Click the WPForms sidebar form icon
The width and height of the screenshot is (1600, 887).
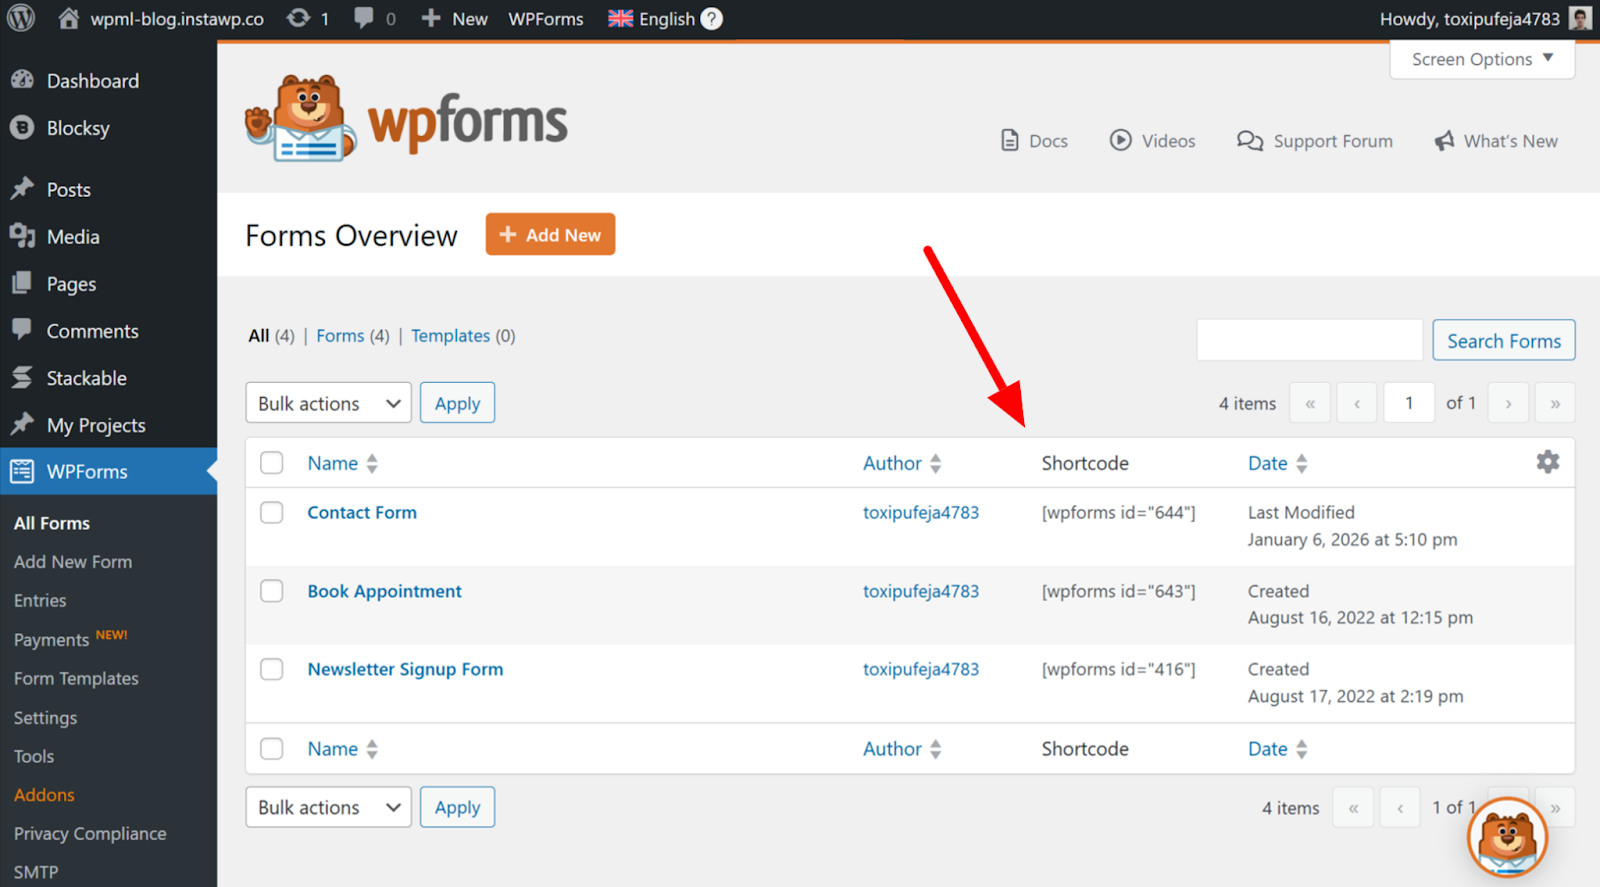coord(22,471)
